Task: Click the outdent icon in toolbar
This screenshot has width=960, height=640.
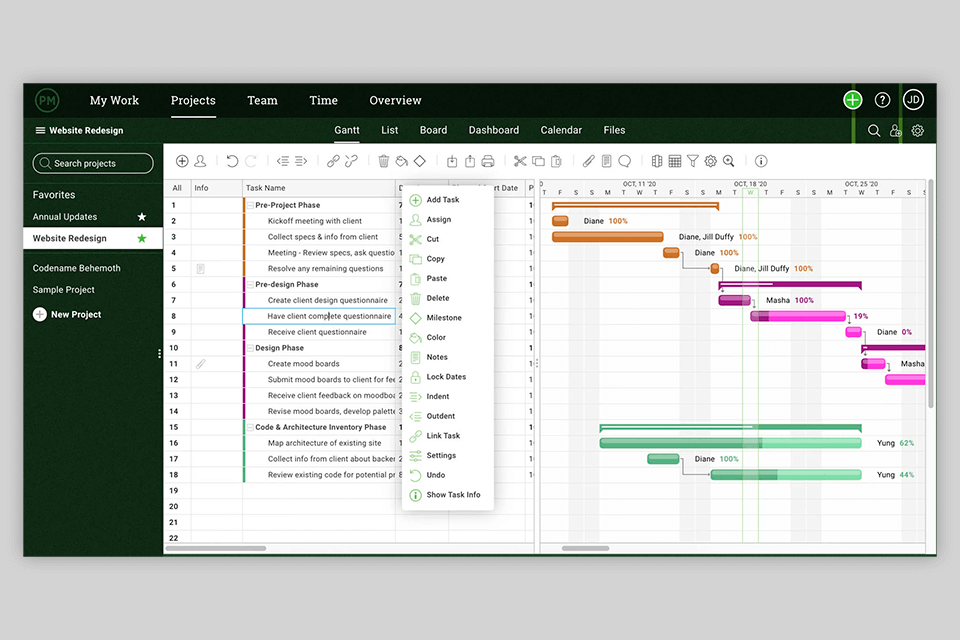Action: pos(282,161)
